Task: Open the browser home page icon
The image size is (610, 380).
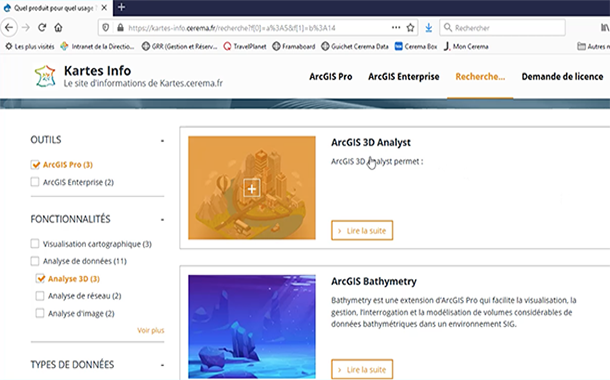Action: (x=58, y=28)
